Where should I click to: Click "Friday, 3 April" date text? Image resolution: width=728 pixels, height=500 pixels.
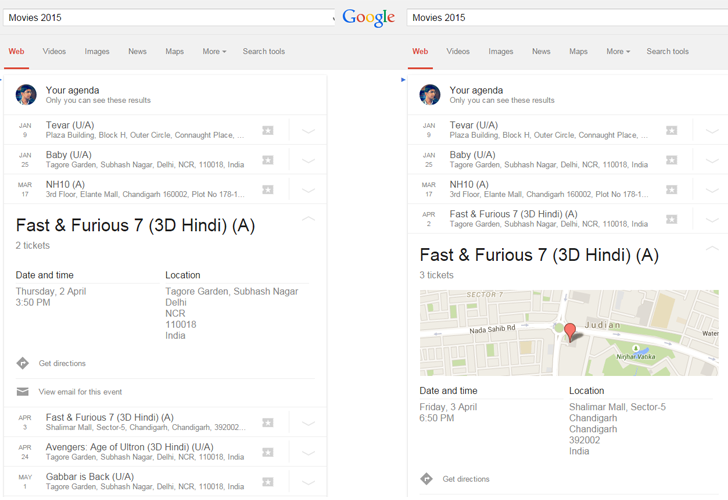click(x=448, y=407)
